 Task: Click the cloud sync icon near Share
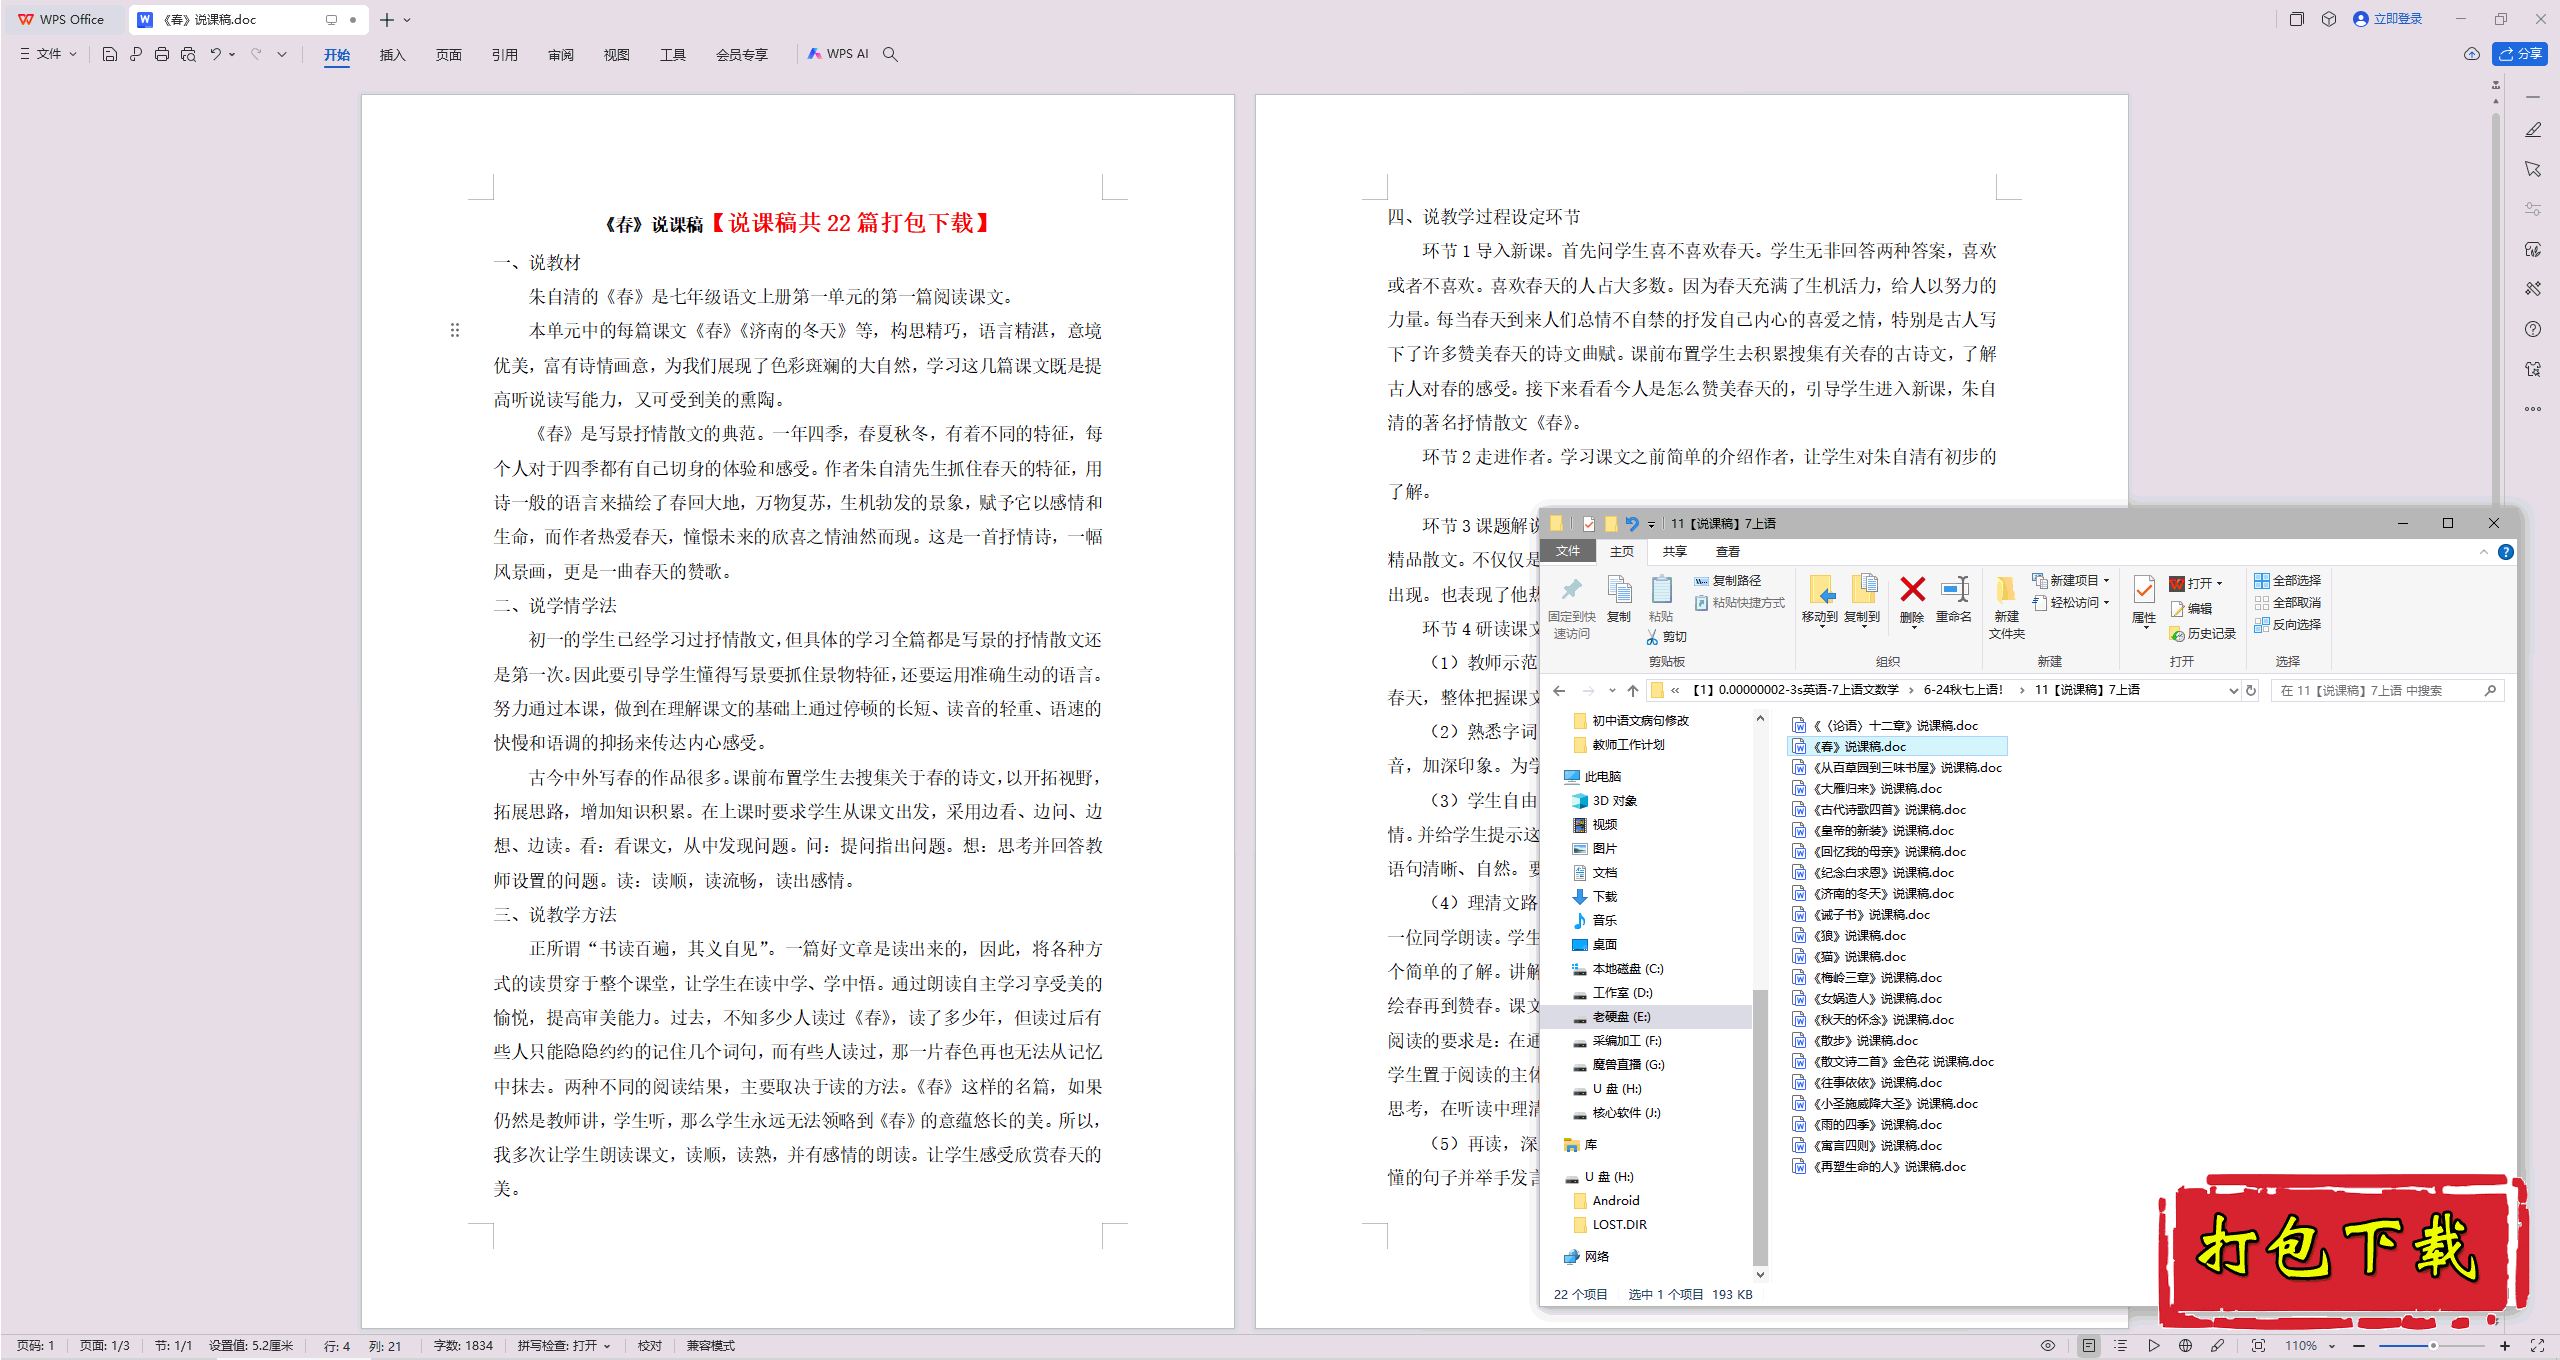2472,54
